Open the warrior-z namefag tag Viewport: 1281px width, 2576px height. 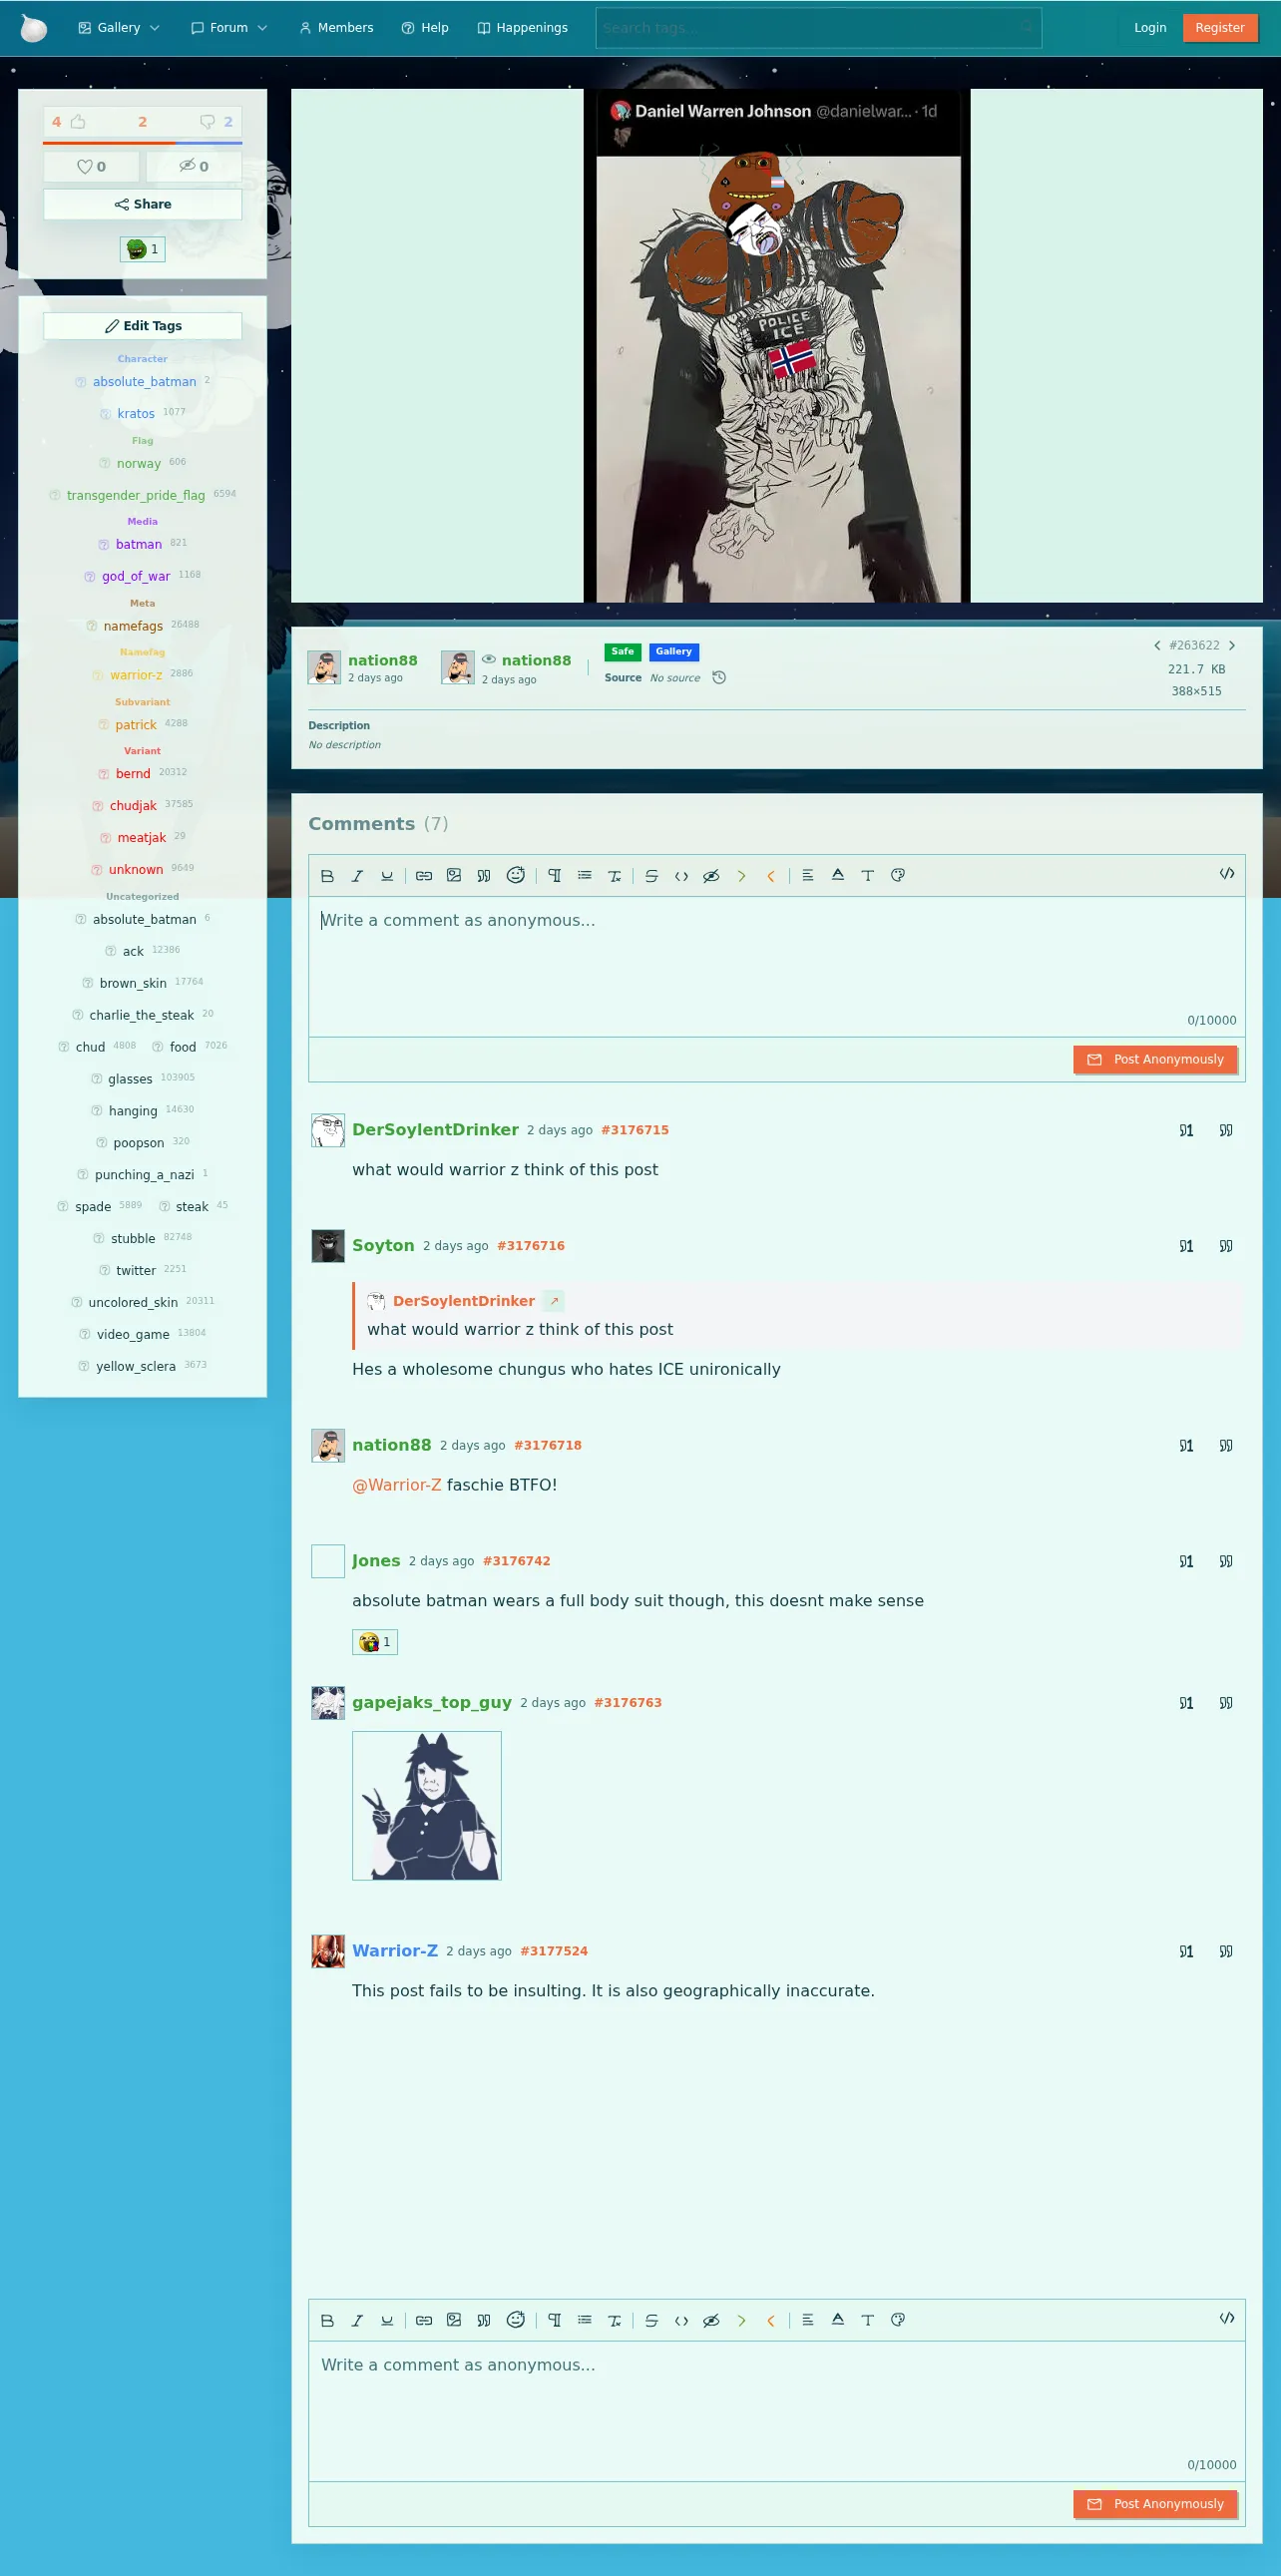coord(136,676)
